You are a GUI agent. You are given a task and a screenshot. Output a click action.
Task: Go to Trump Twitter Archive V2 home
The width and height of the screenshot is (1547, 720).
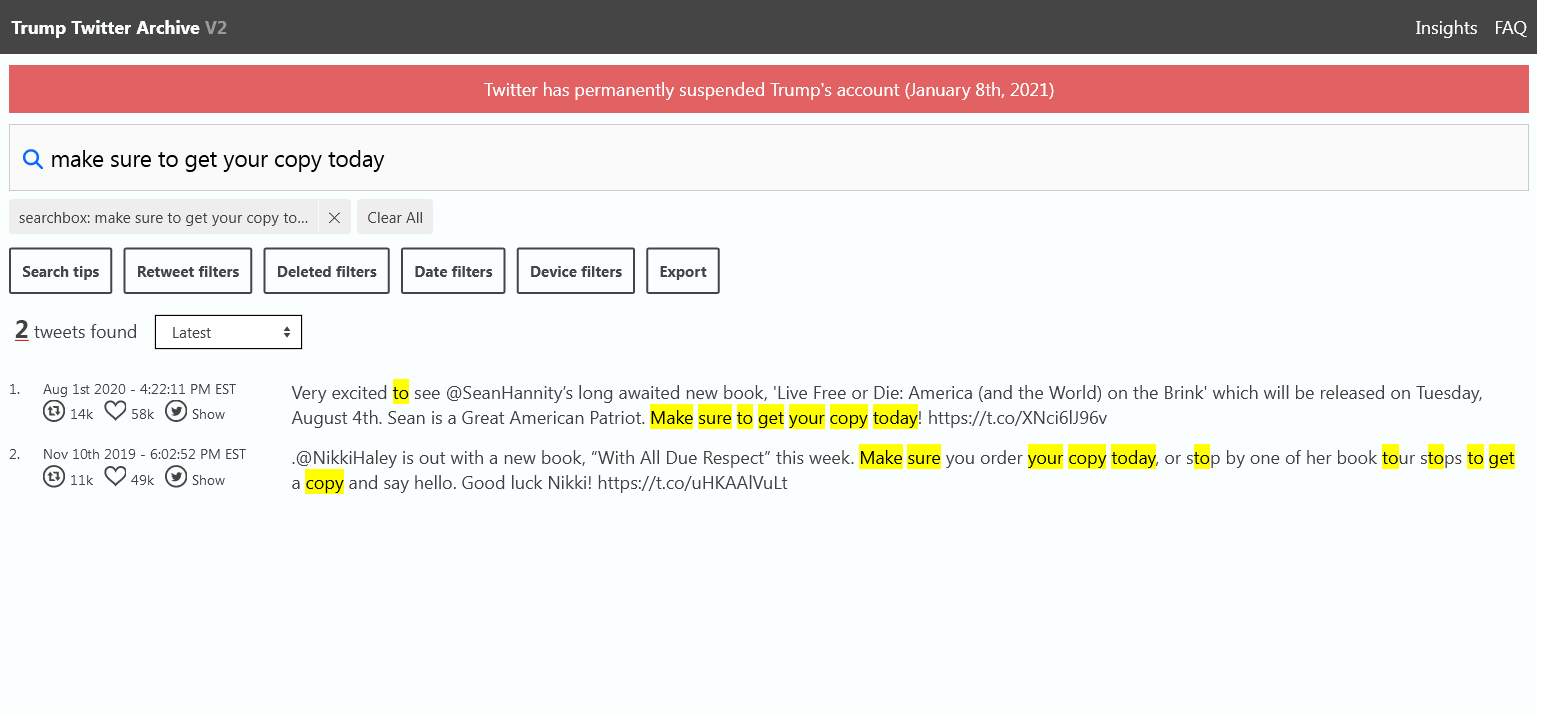[x=119, y=28]
